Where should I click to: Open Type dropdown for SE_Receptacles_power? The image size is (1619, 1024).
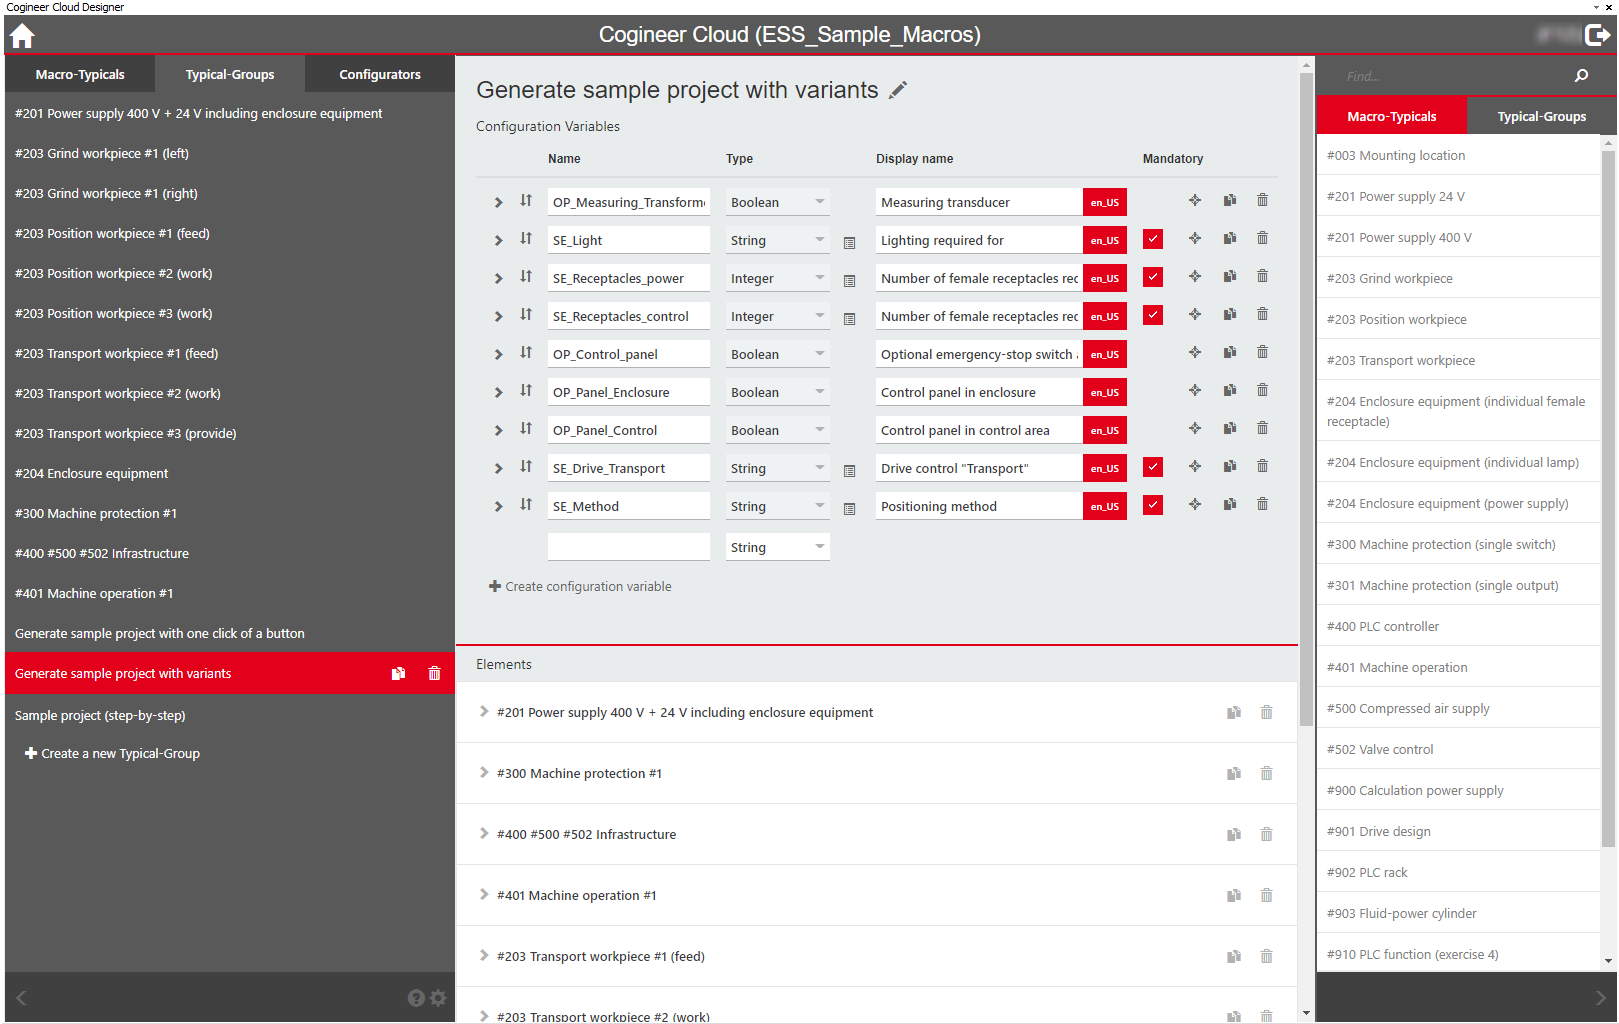click(x=777, y=279)
